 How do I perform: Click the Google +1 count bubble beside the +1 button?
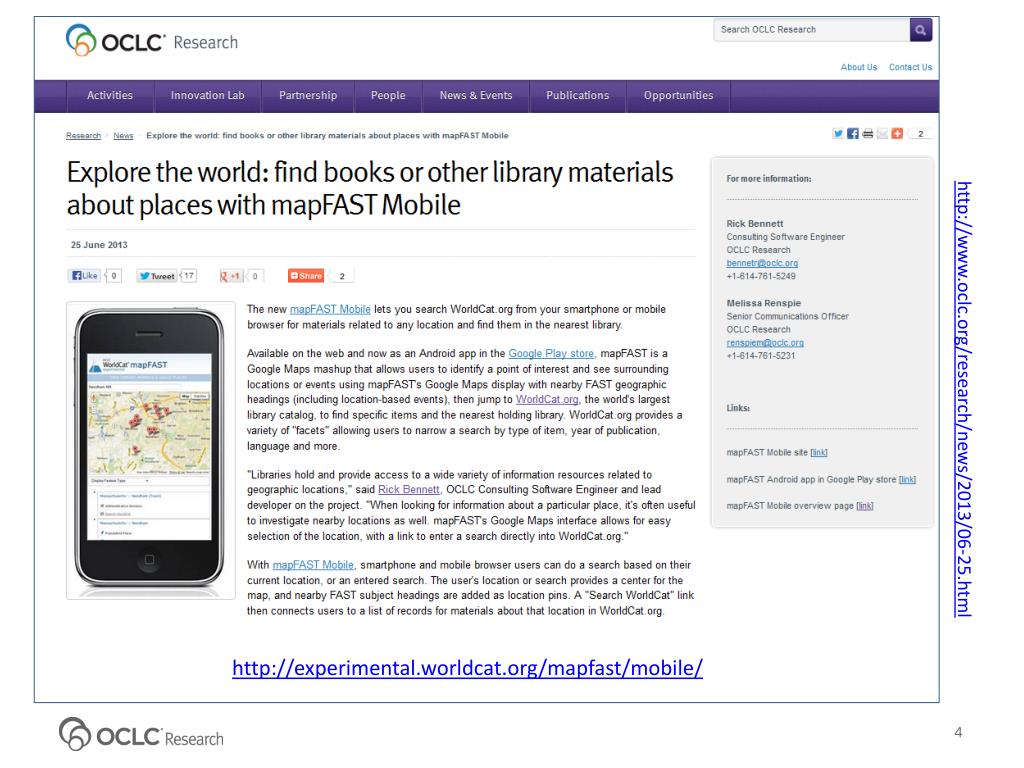point(255,276)
